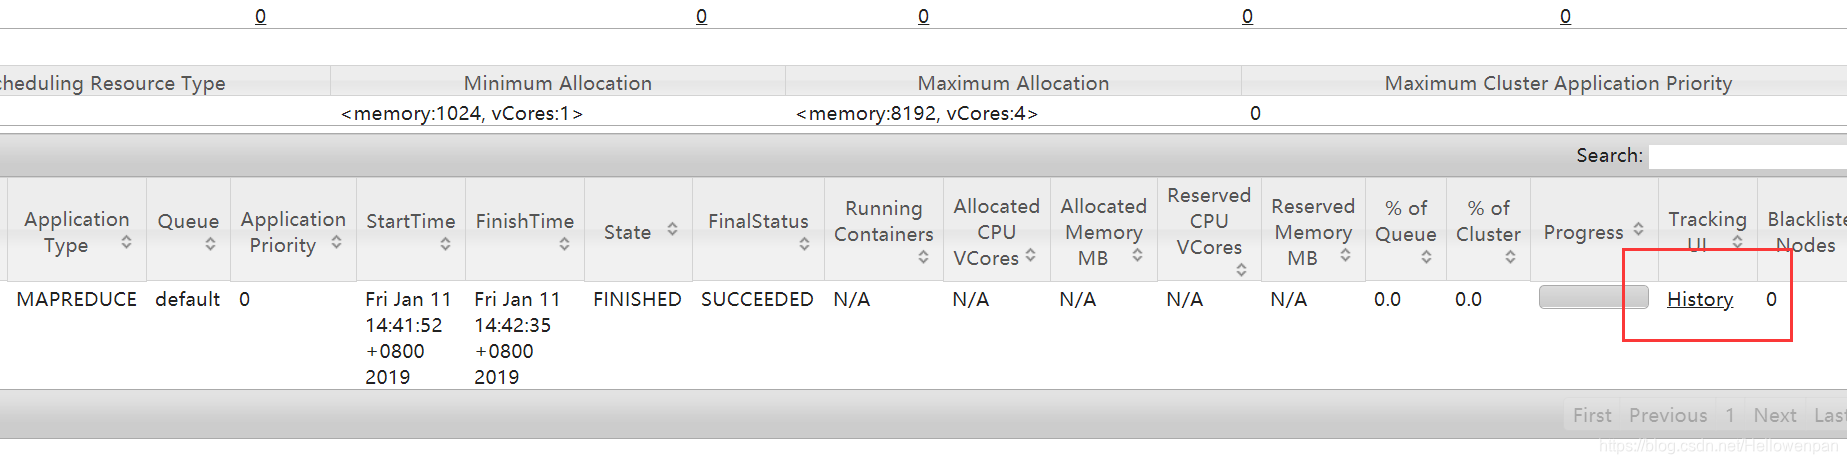1847x464 pixels.
Task: Sort table by FinishTime arrows
Action: click(564, 244)
